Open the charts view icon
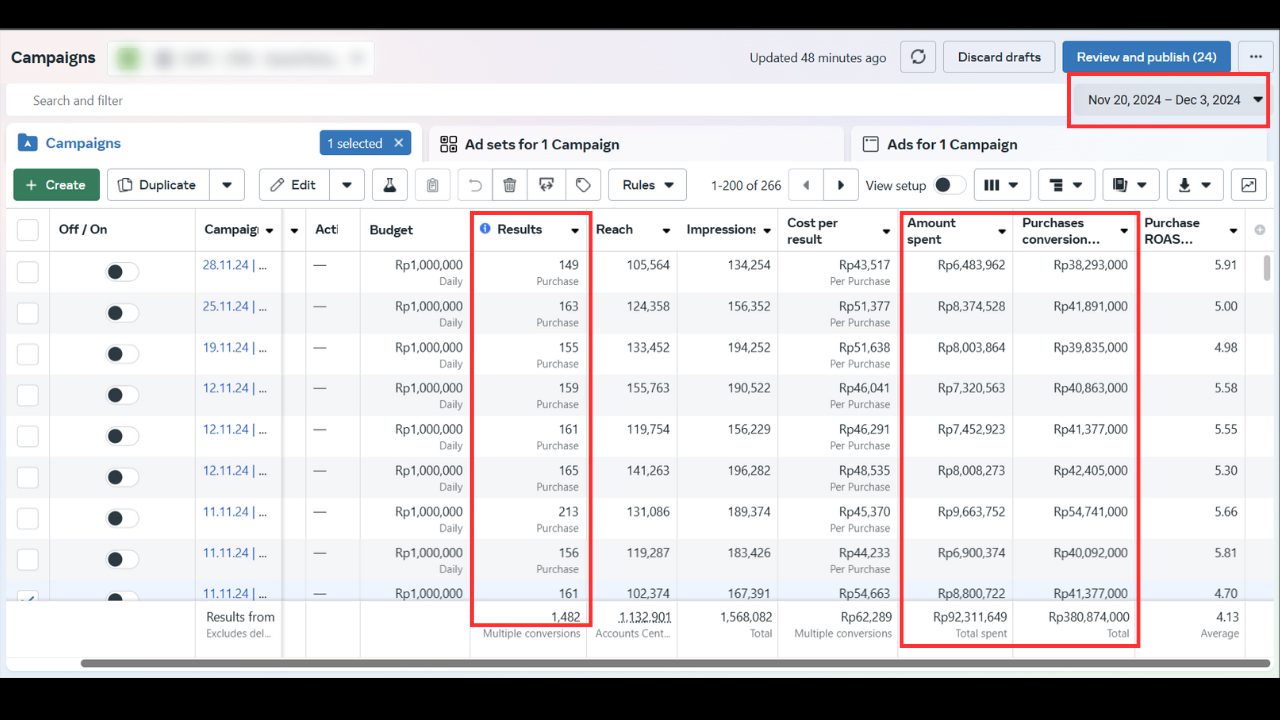This screenshot has width=1280, height=720. point(1248,185)
